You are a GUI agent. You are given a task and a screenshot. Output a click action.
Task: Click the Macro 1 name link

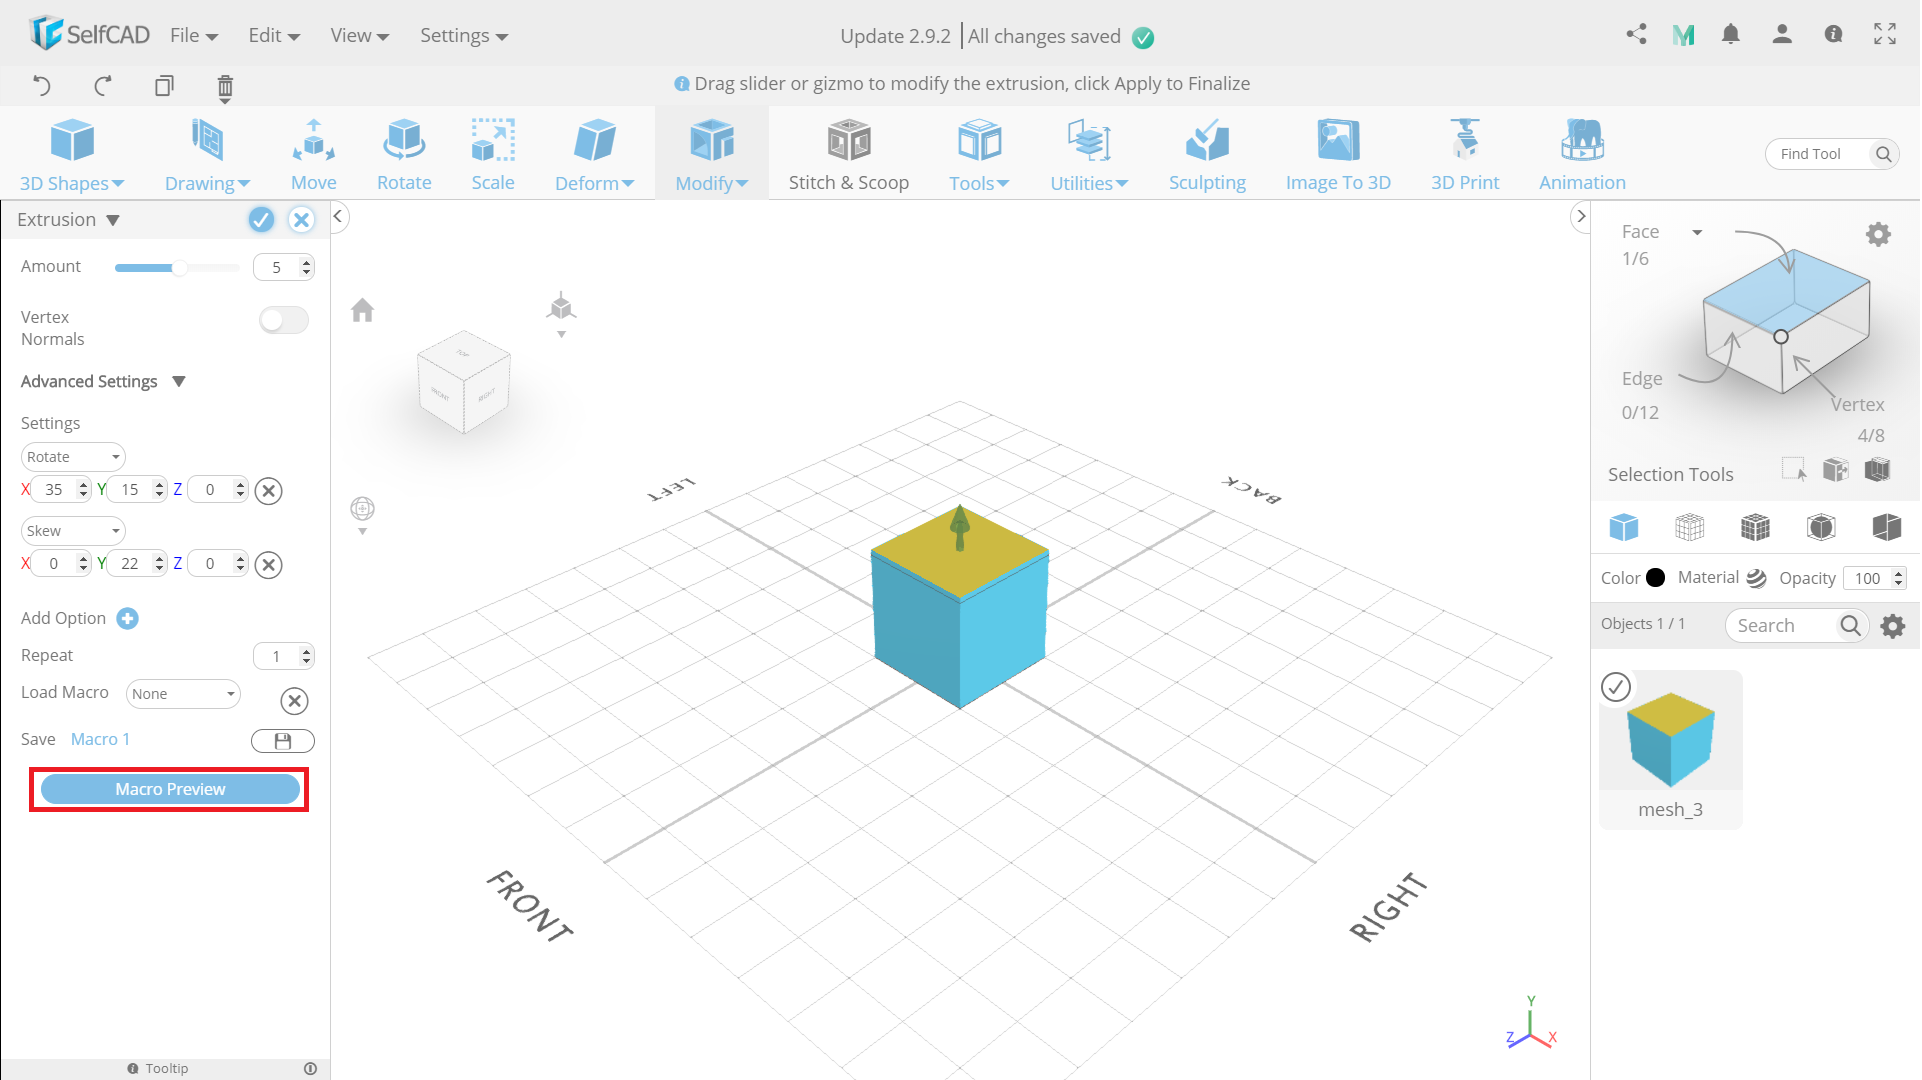[100, 740]
